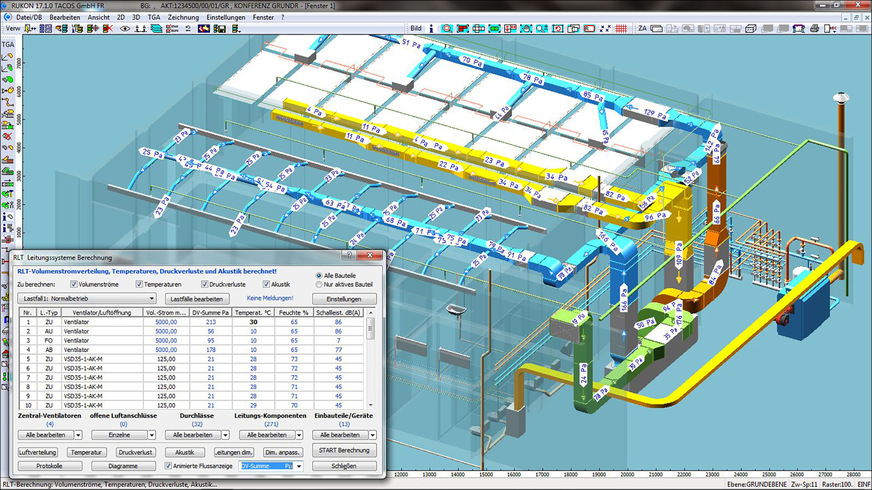This screenshot has height=490, width=872.
Task: Uncheck the Volumenströme checkbox
Action: coord(73,284)
